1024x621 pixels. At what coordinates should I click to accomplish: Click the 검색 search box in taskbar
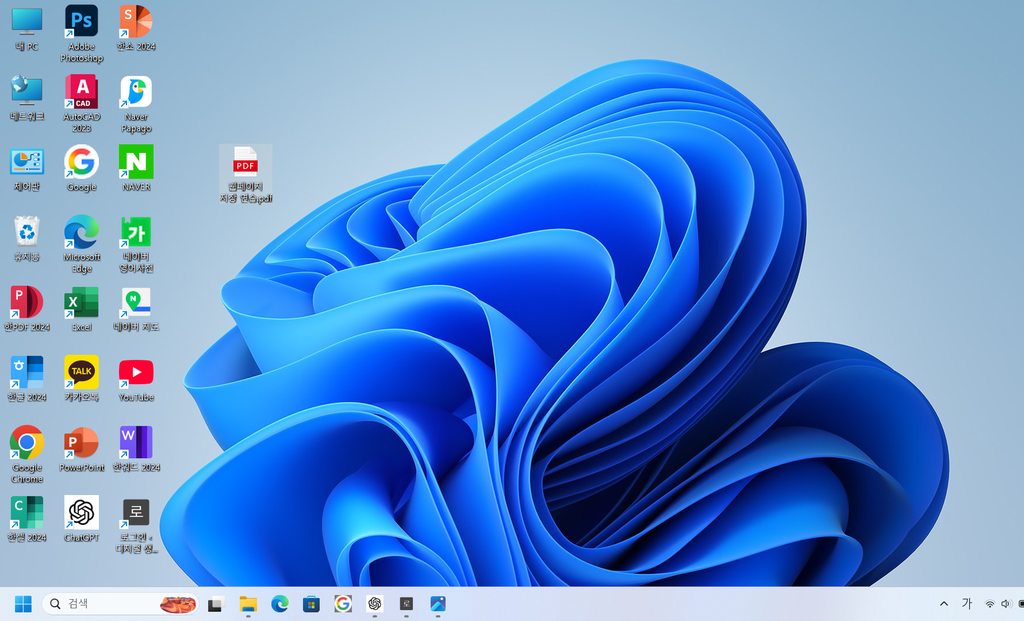(x=120, y=604)
